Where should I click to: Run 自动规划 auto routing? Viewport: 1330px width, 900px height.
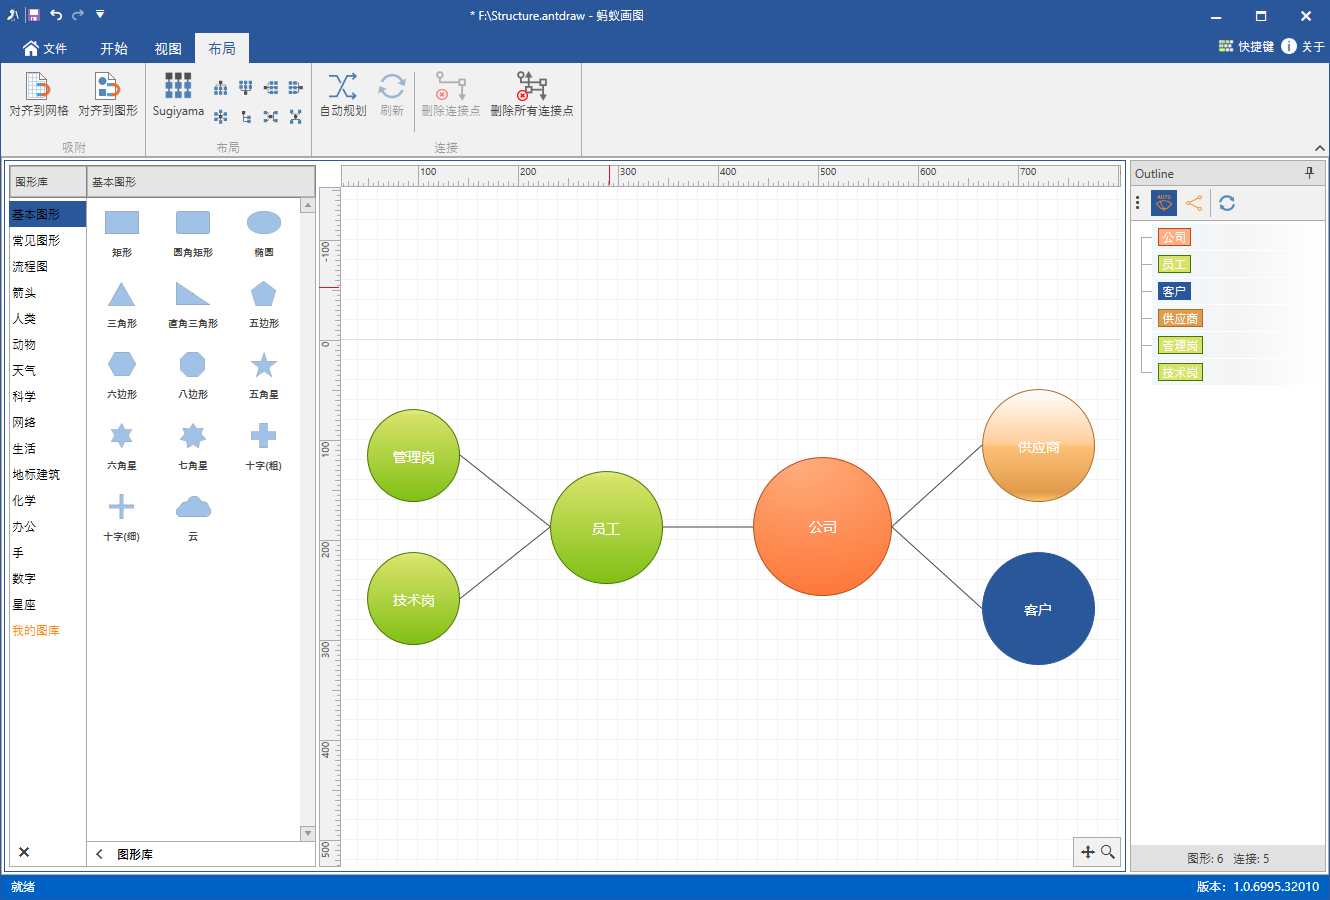point(343,95)
